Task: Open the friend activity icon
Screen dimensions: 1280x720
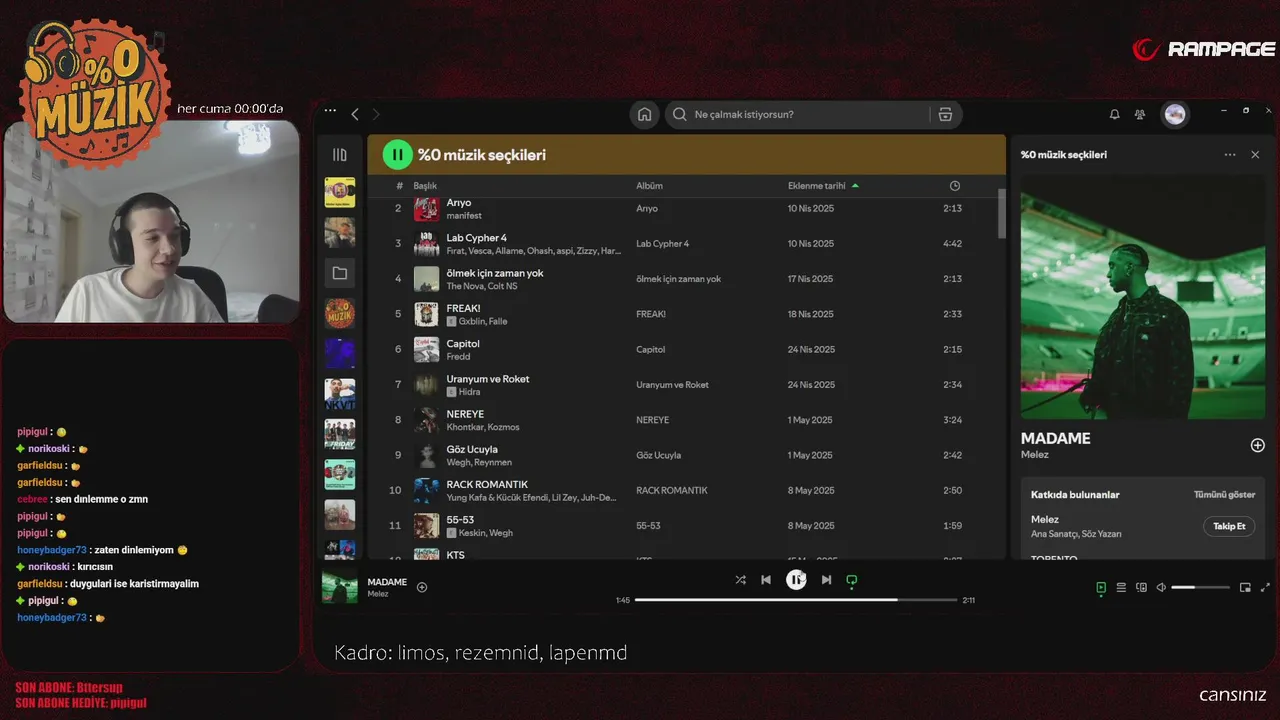Action: (1140, 114)
